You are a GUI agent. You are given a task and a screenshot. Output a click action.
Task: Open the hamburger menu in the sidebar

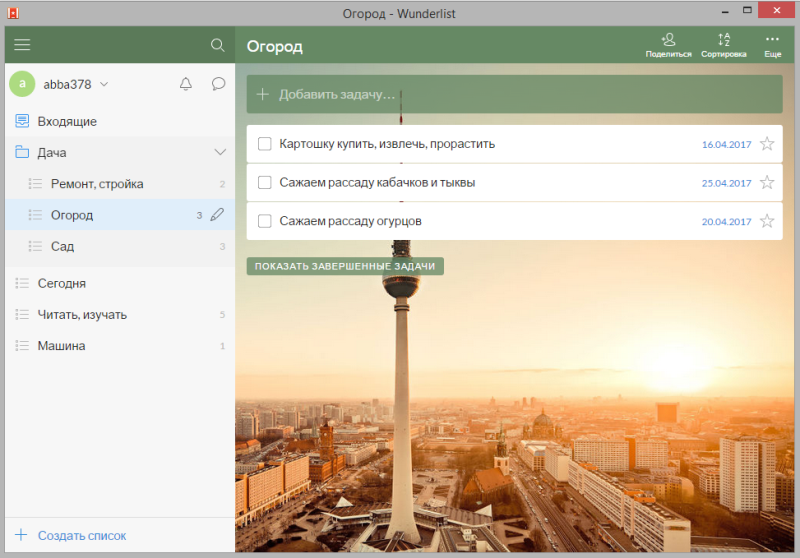coord(22,45)
